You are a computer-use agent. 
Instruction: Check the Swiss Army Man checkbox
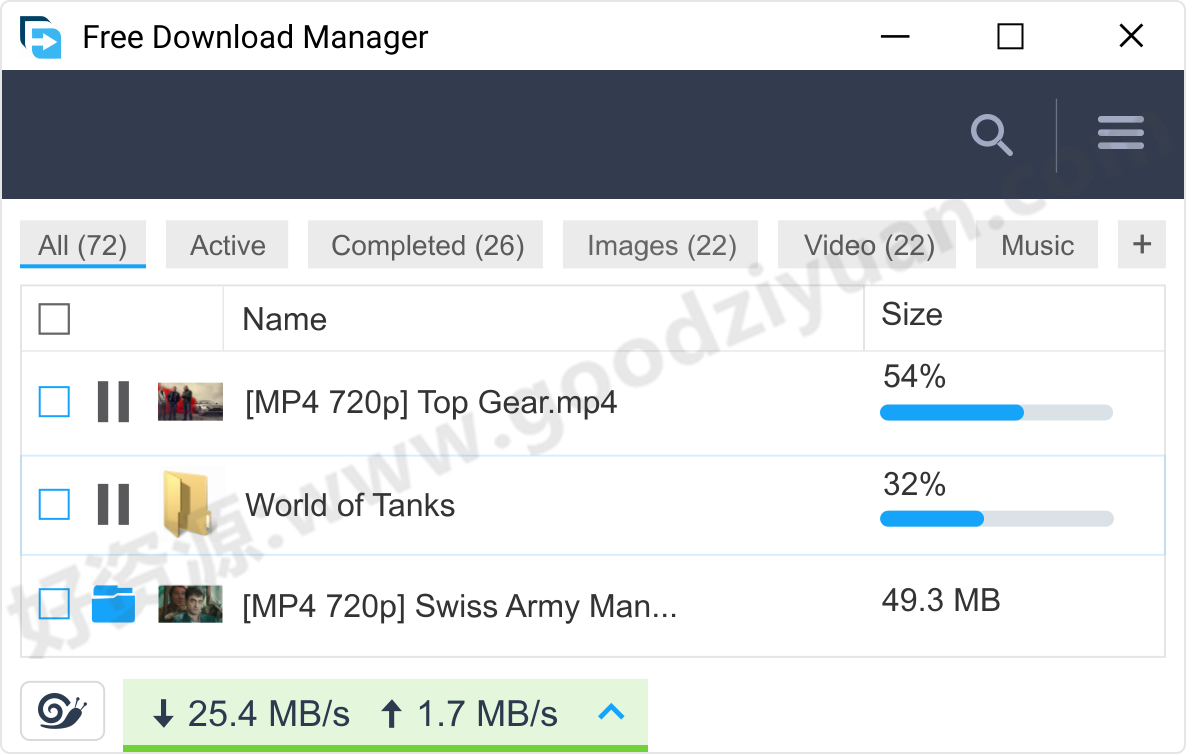(53, 605)
